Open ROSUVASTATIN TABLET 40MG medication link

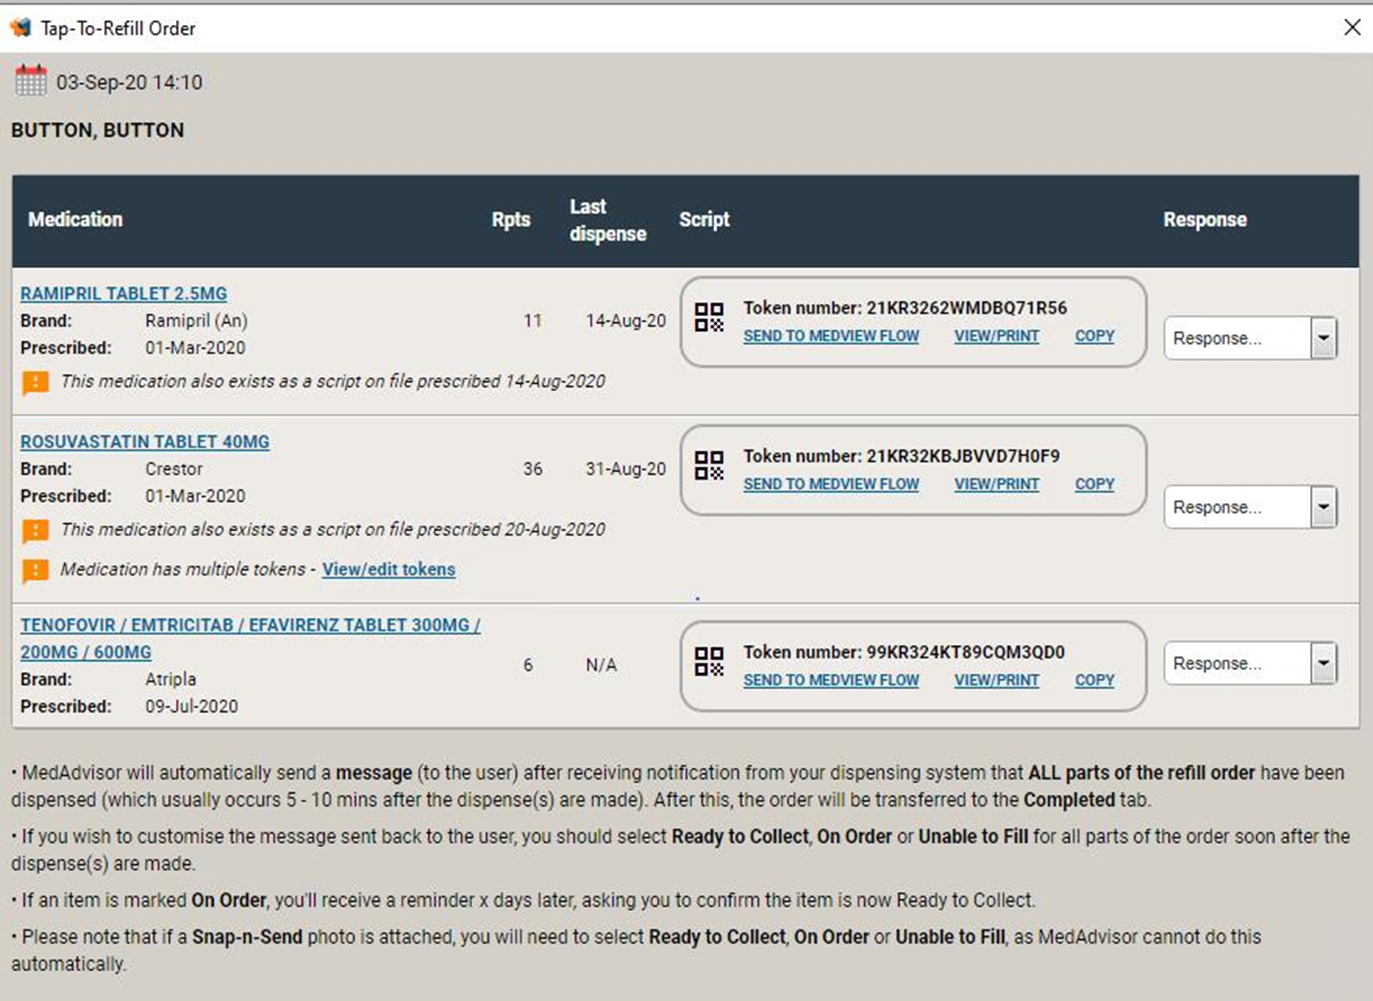(x=145, y=441)
